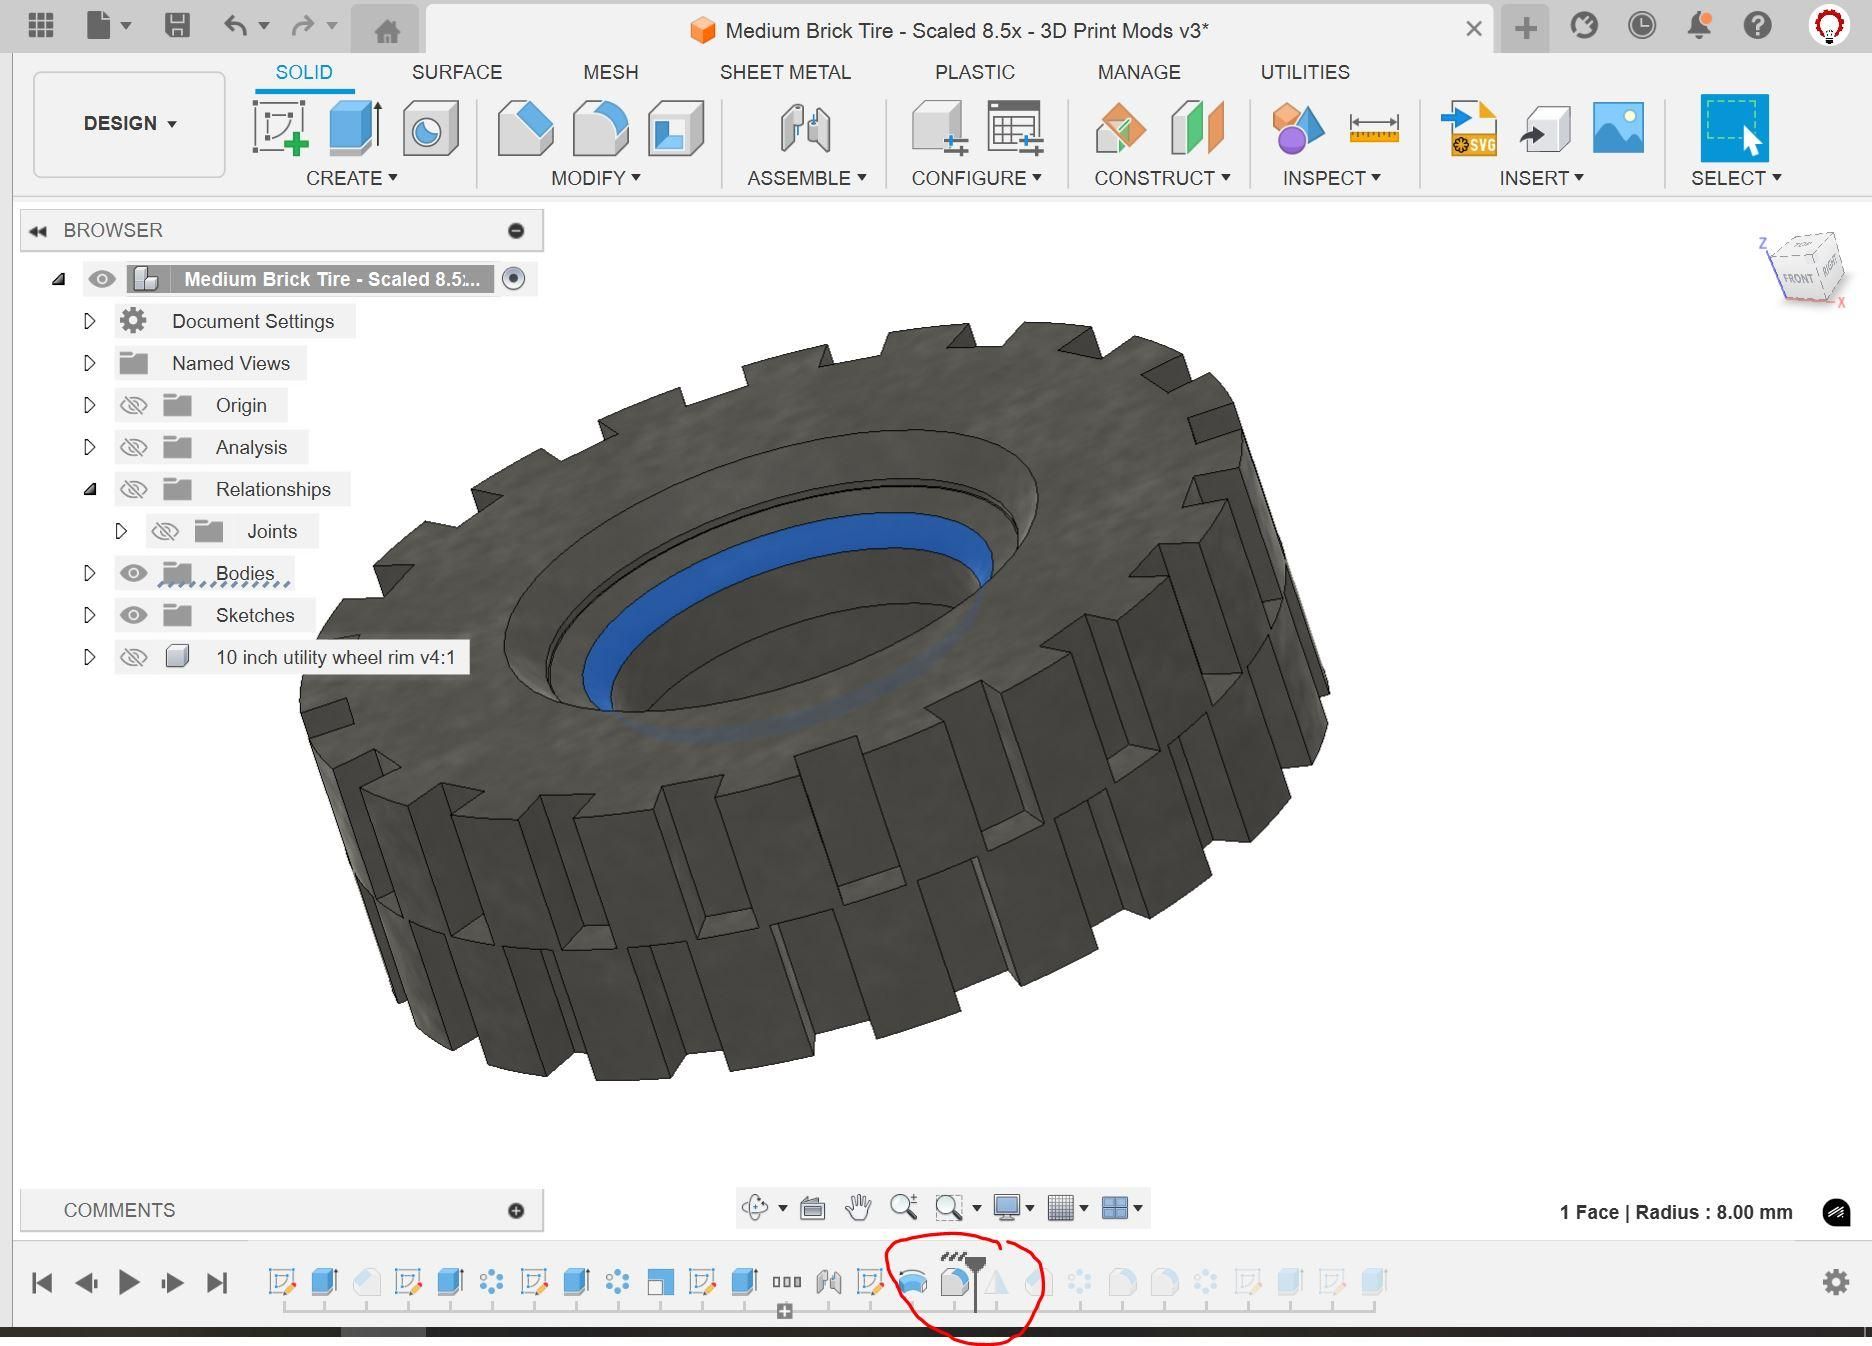Switch to the MESH tab
The height and width of the screenshot is (1346, 1872).
point(611,72)
